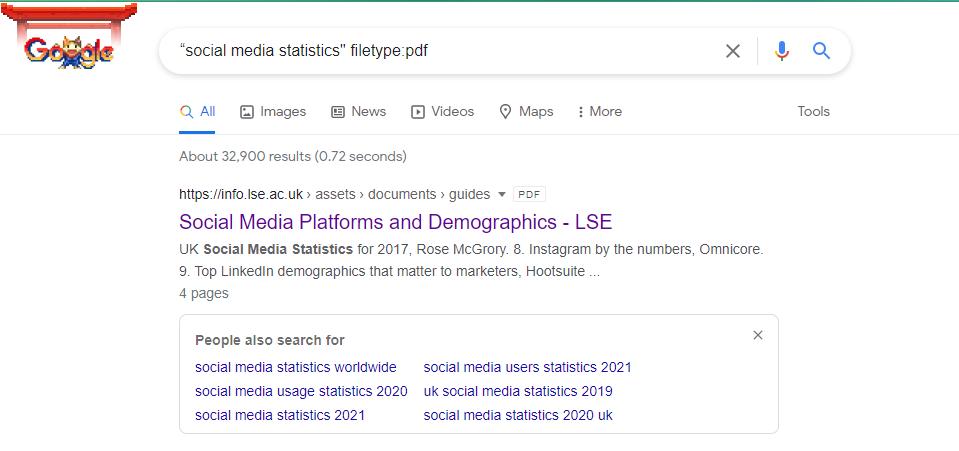Open the Tools options
Image resolution: width=959 pixels, height=451 pixels.
click(x=813, y=112)
